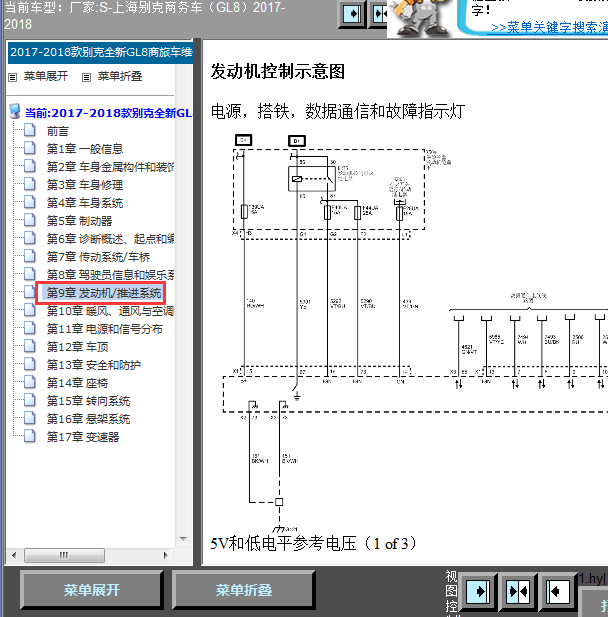Click the page icon beside 第3章
The image size is (608, 617).
pos(30,184)
